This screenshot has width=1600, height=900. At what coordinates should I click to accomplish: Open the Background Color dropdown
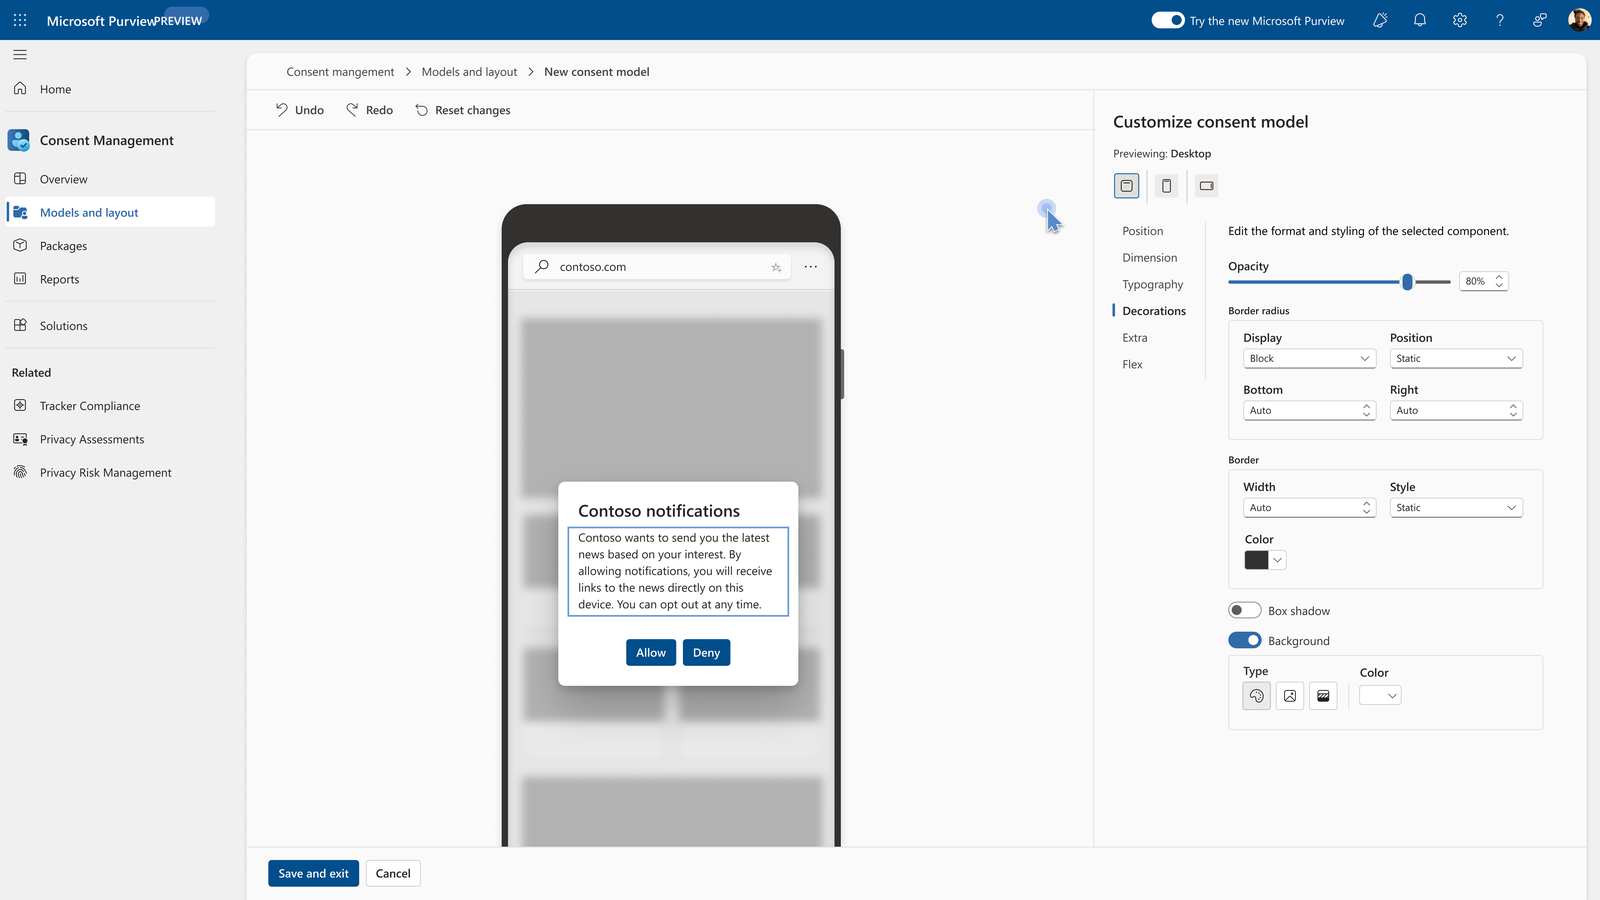(1380, 696)
